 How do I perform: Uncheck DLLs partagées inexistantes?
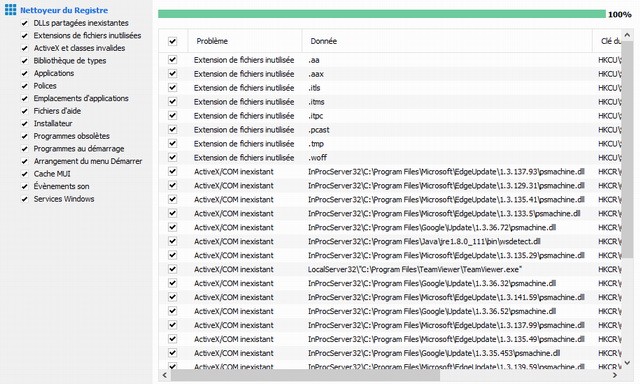pyautogui.click(x=24, y=23)
